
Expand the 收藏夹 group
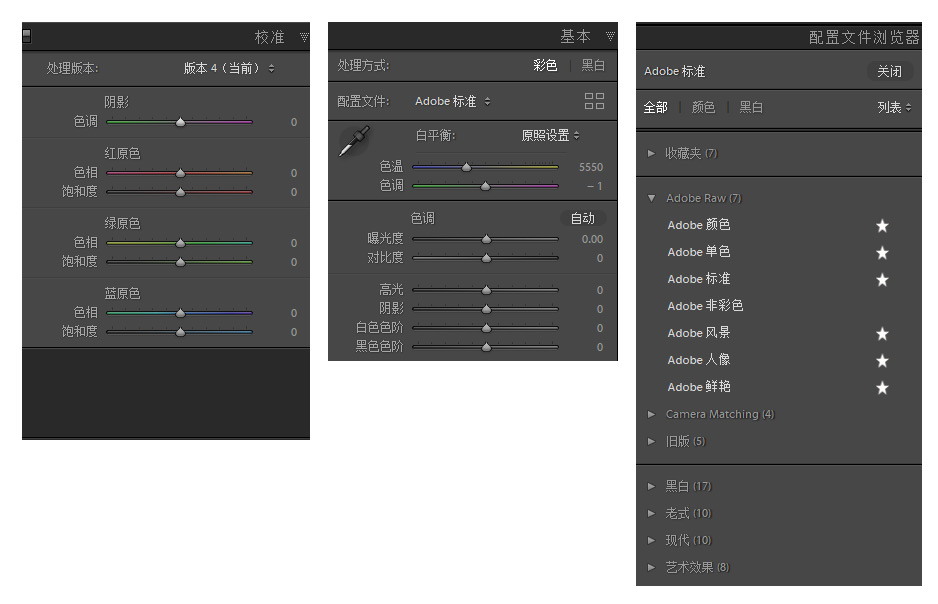tap(651, 153)
